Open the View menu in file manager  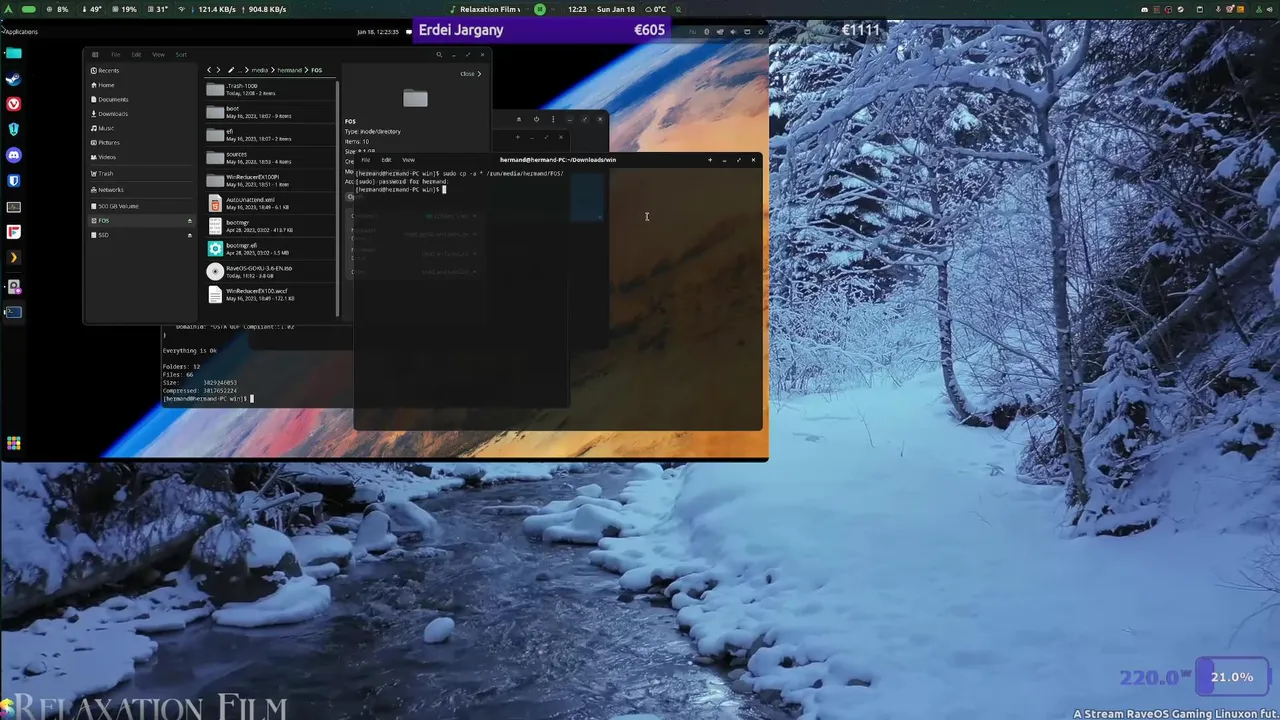coord(158,54)
